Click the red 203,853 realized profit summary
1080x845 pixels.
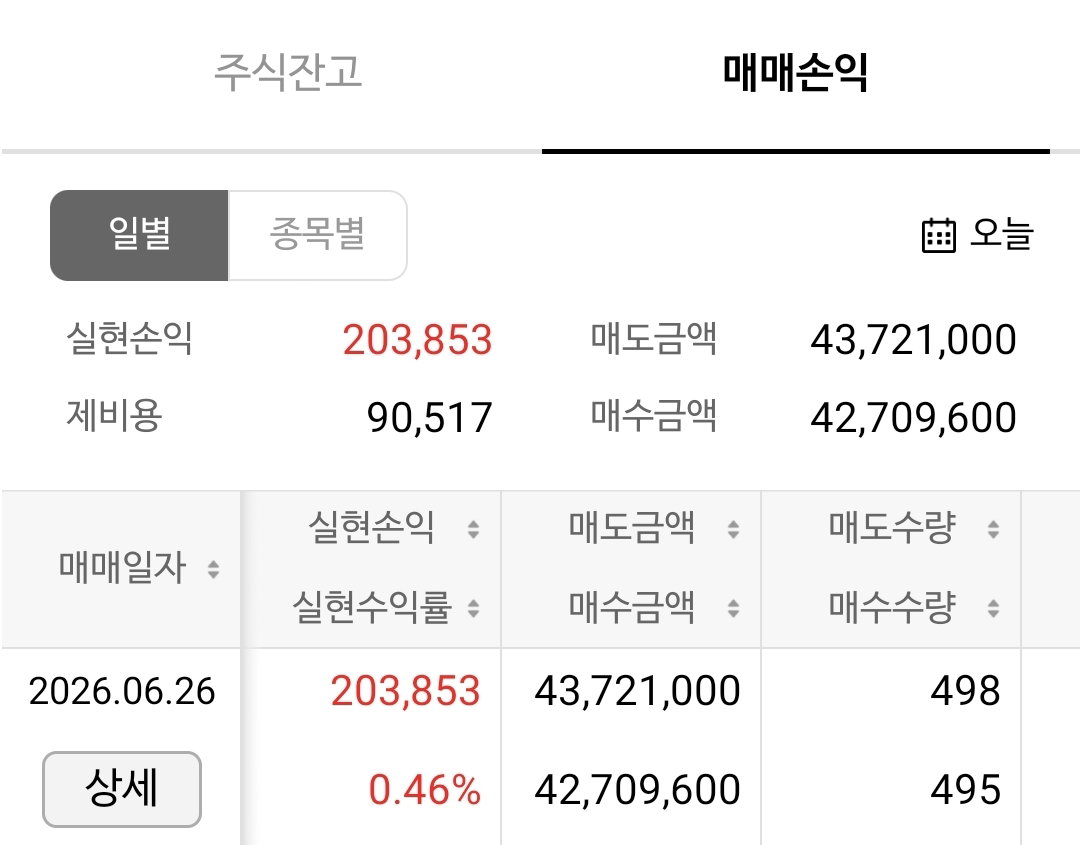tap(417, 340)
